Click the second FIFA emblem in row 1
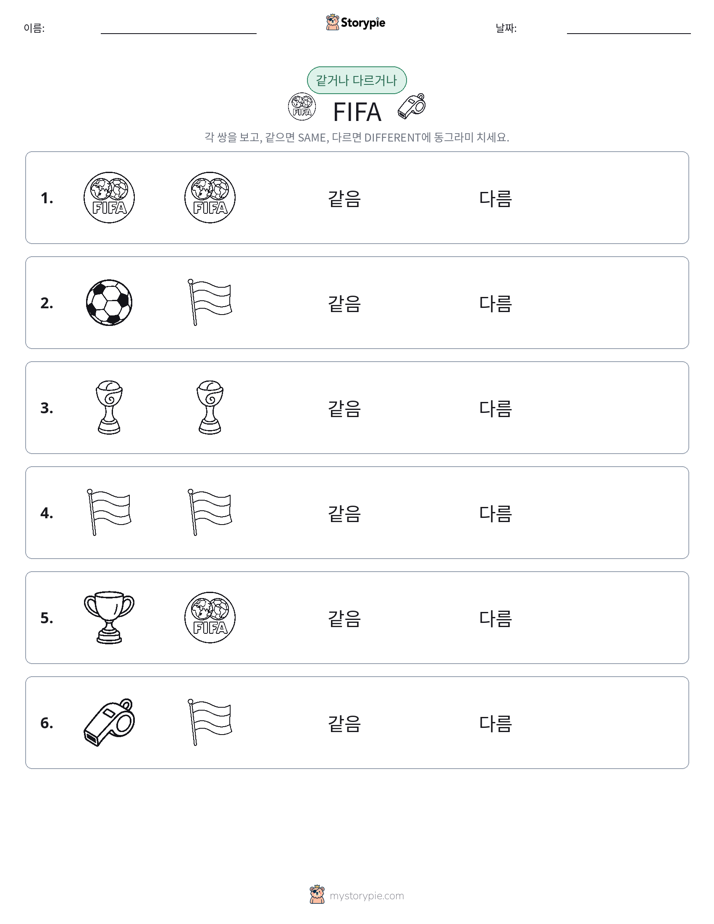Viewport: 714px width, 924px height. (210, 197)
